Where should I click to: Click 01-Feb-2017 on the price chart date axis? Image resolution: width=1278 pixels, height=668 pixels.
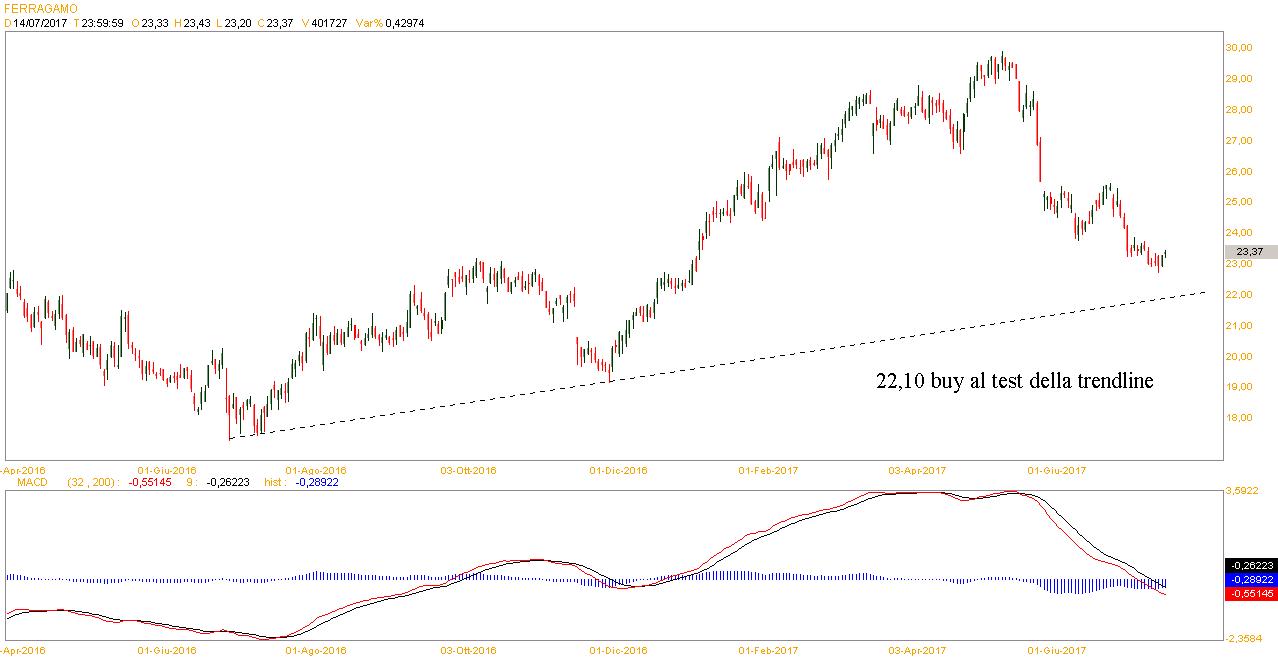pos(768,469)
